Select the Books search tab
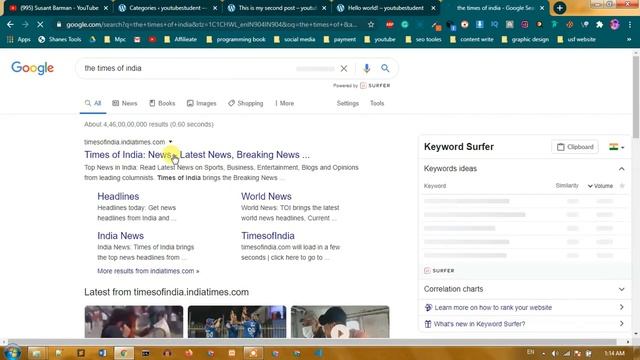The height and width of the screenshot is (360, 640). (x=162, y=103)
